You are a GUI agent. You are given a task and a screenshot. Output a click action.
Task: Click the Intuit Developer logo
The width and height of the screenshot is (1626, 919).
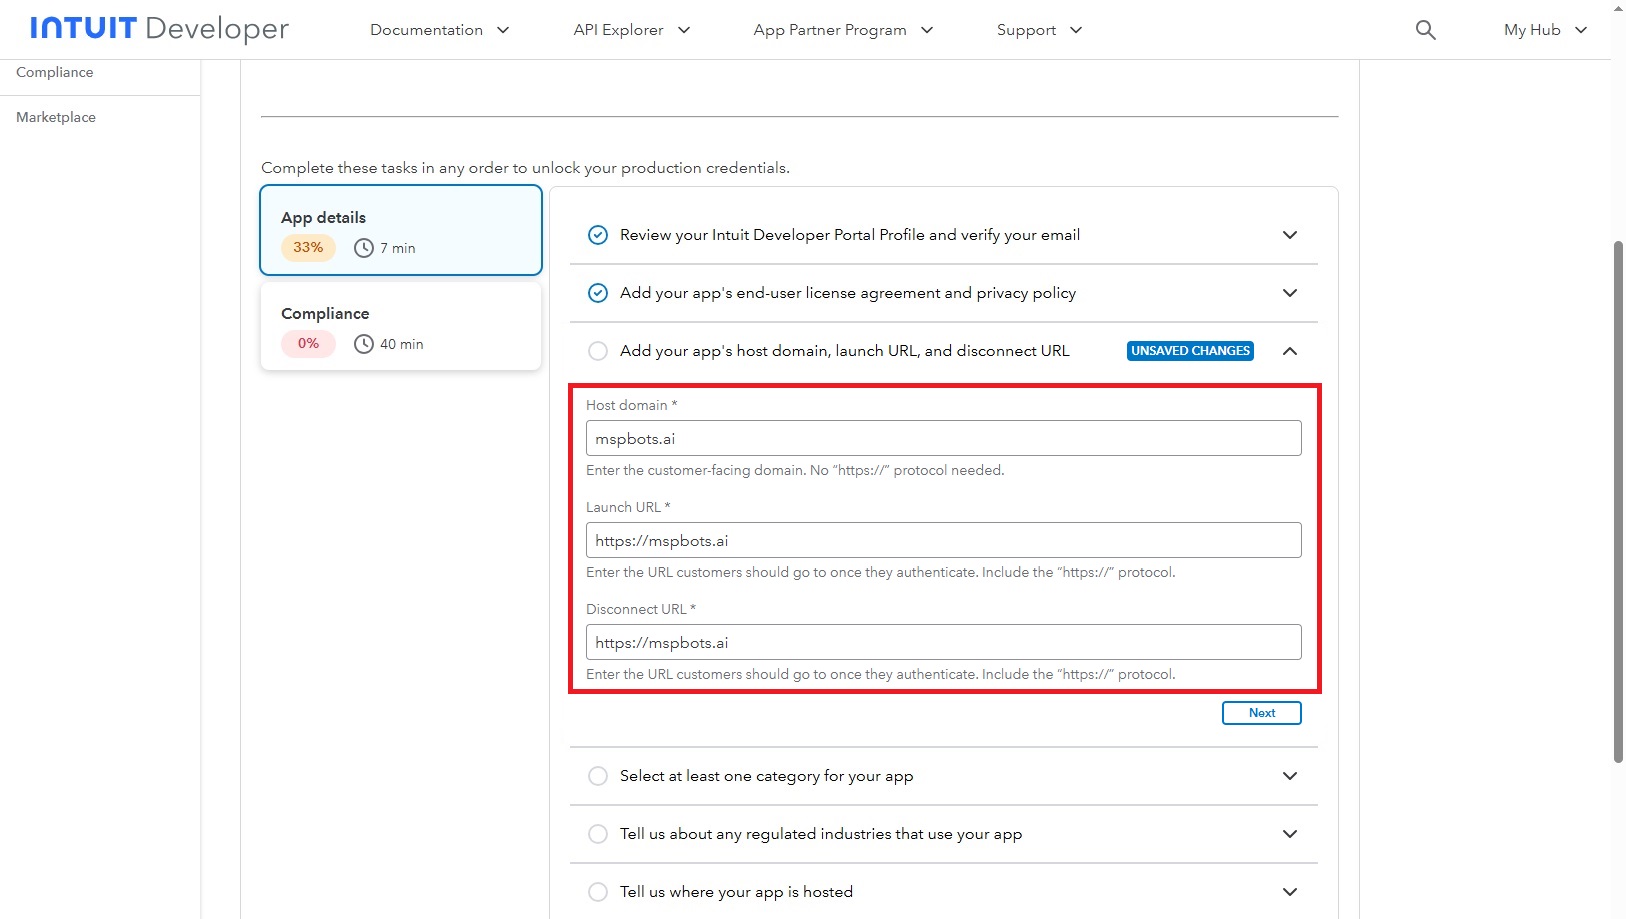coord(159,29)
